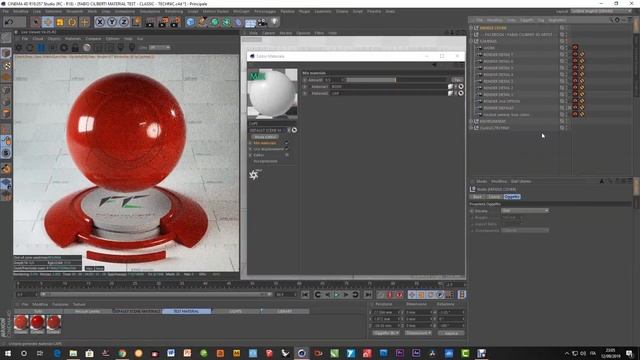Click the first green generator icon
This screenshot has width=640, height=360.
214,22
